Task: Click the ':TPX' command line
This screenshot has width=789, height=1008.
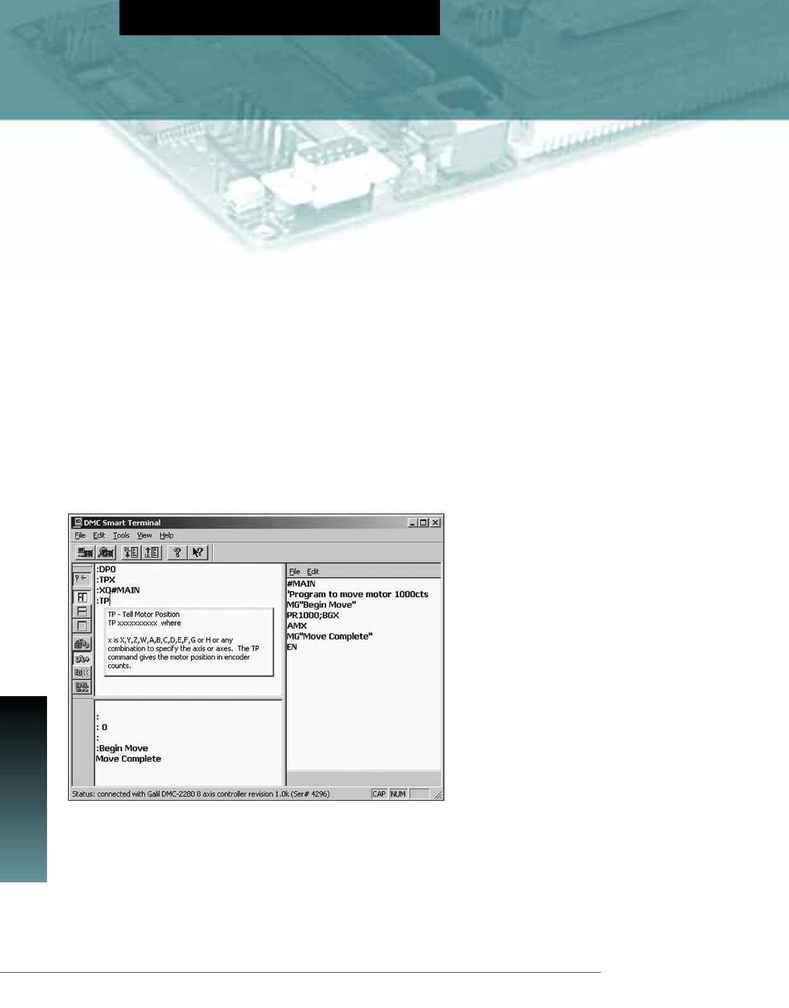Action: 106,580
